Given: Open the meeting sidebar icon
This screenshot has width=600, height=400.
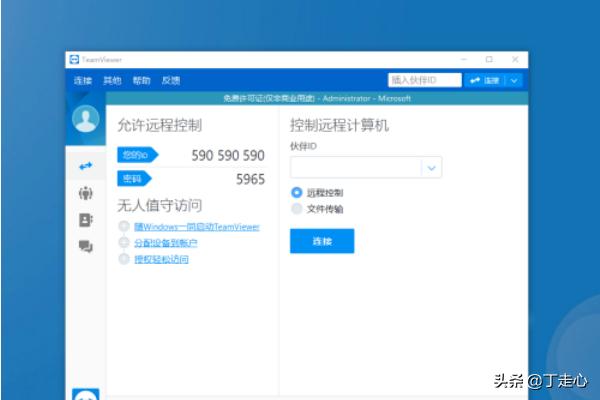Looking at the screenshot, I should tap(86, 193).
